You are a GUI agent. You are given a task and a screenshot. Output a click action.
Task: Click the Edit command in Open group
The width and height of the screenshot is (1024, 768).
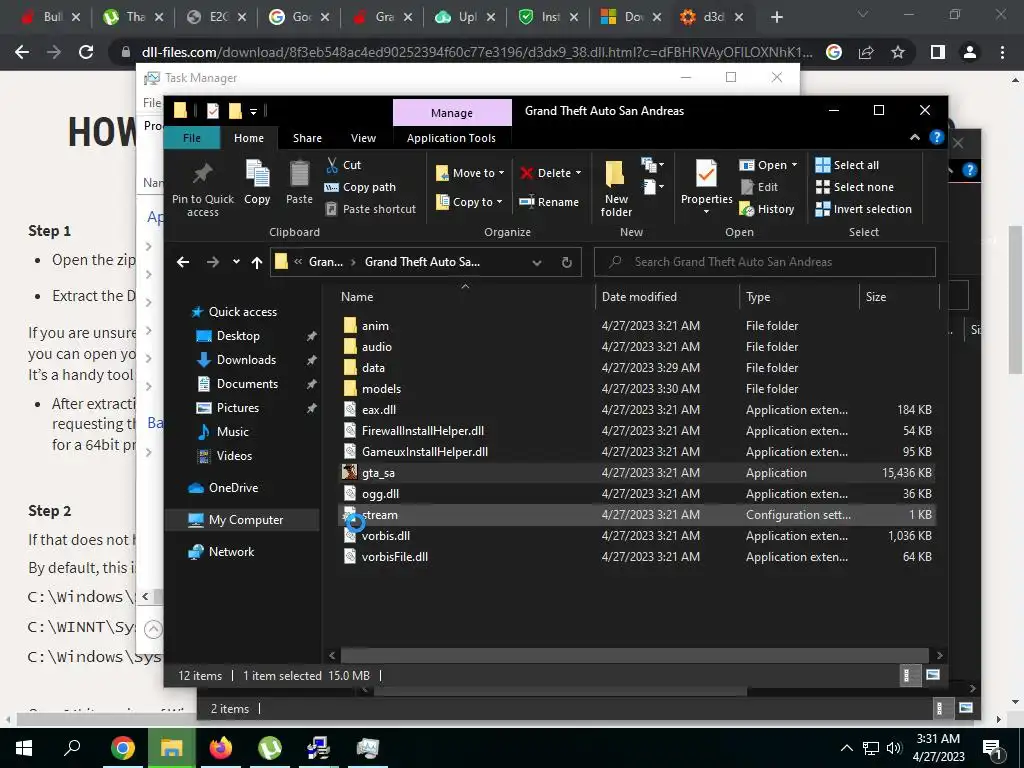click(760, 187)
